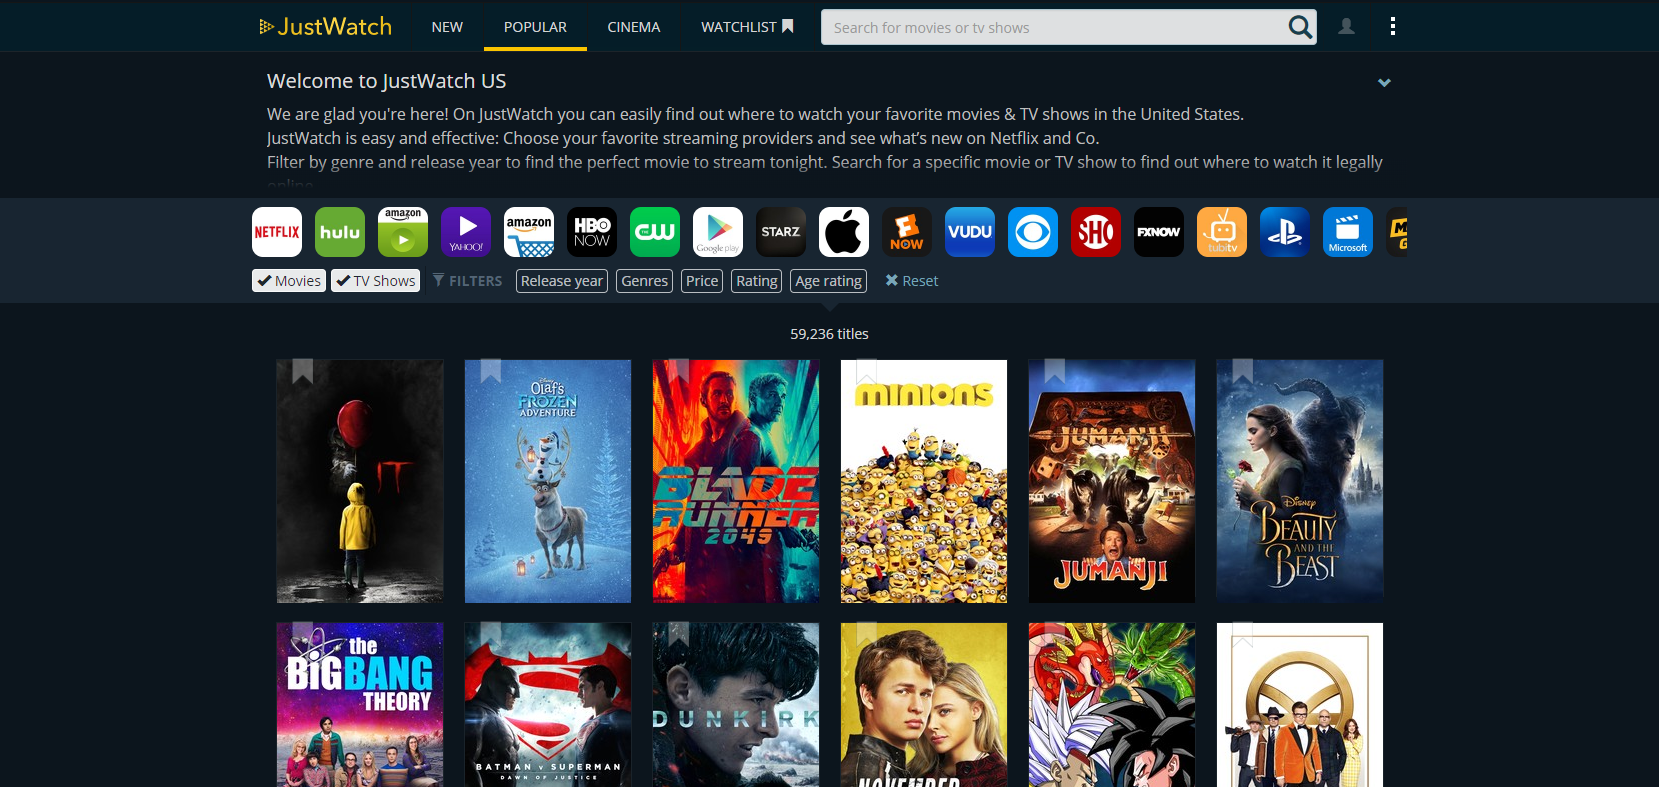Select the Tubi TV provider icon
The width and height of the screenshot is (1659, 787).
pos(1222,232)
